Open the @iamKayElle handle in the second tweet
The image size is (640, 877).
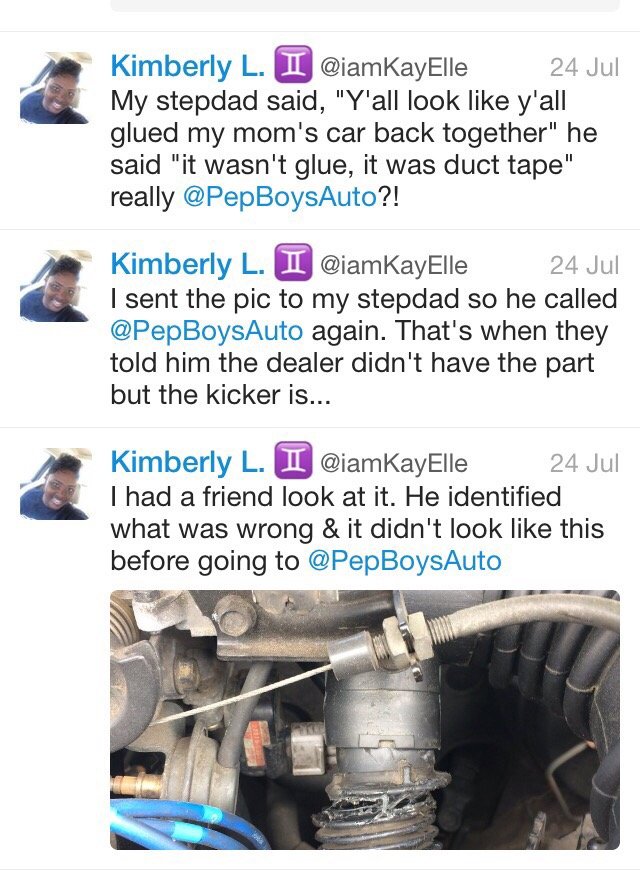coord(393,266)
